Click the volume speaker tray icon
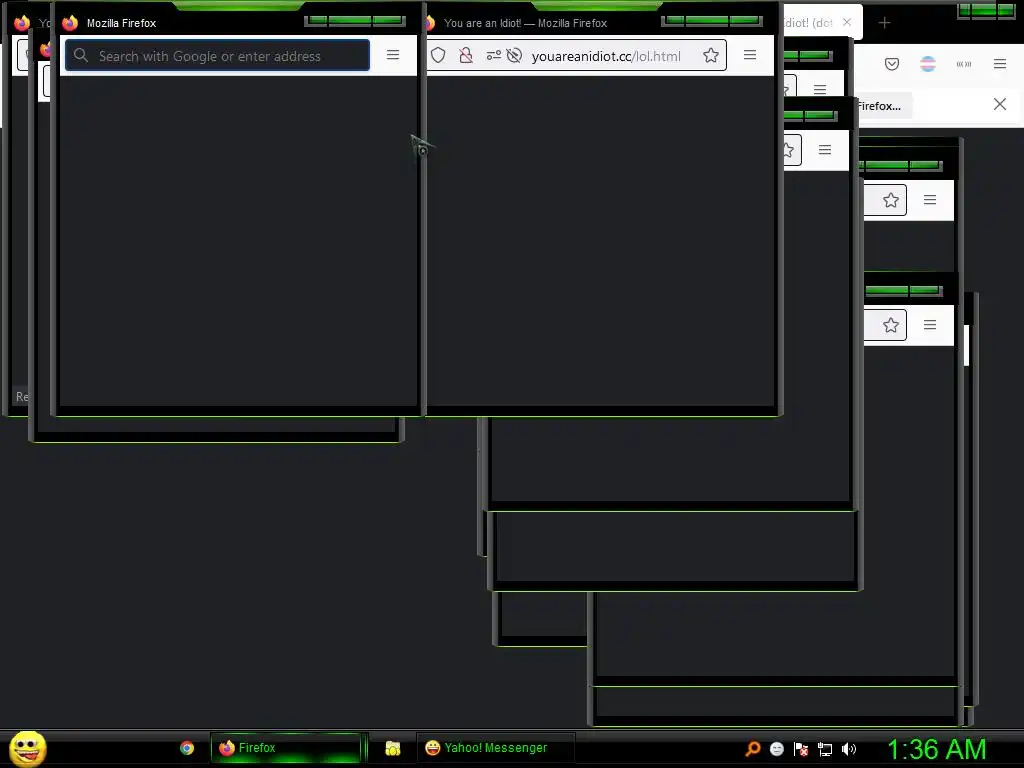The height and width of the screenshot is (768, 1024). 849,749
